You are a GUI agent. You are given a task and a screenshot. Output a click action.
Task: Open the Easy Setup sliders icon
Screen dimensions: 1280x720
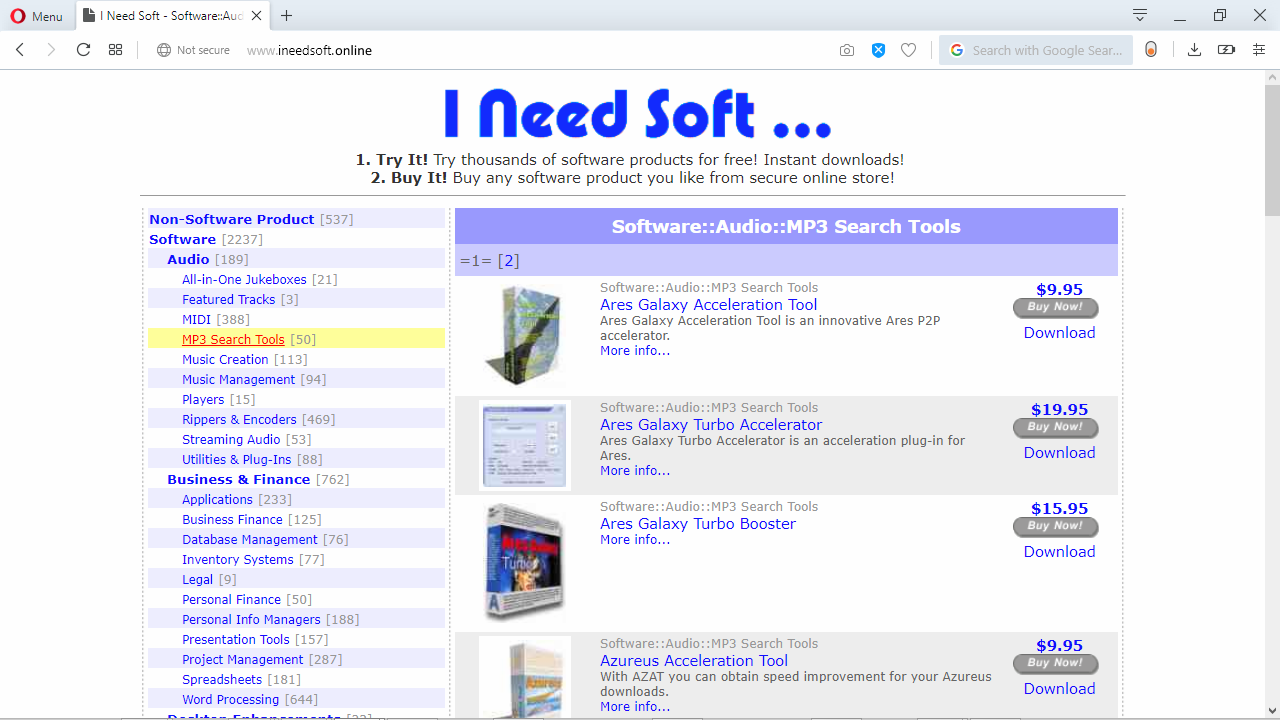click(x=1259, y=50)
